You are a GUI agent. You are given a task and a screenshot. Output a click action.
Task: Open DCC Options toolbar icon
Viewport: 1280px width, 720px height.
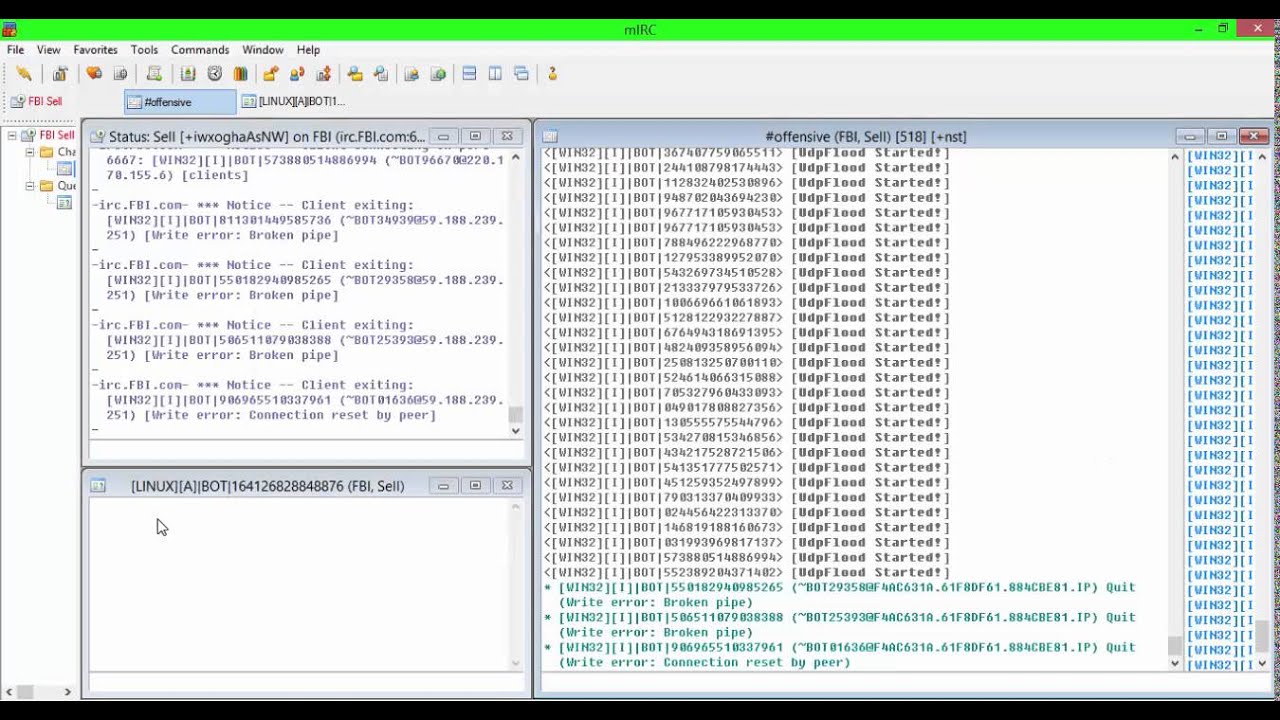coord(323,74)
